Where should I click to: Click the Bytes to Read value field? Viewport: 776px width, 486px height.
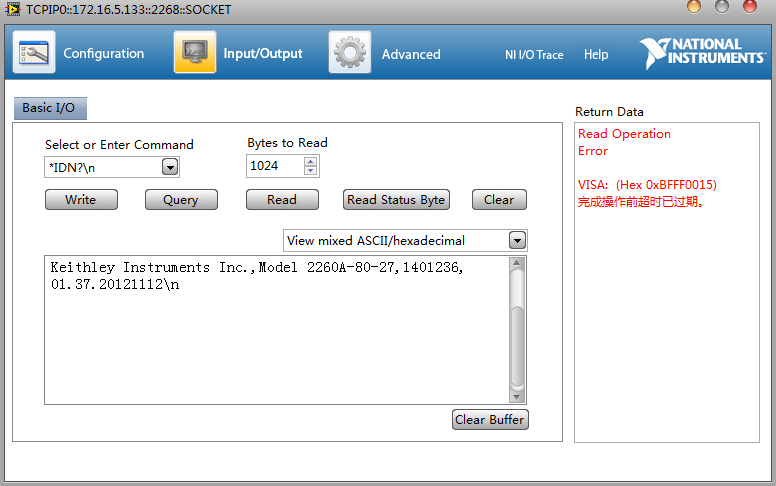(x=275, y=166)
